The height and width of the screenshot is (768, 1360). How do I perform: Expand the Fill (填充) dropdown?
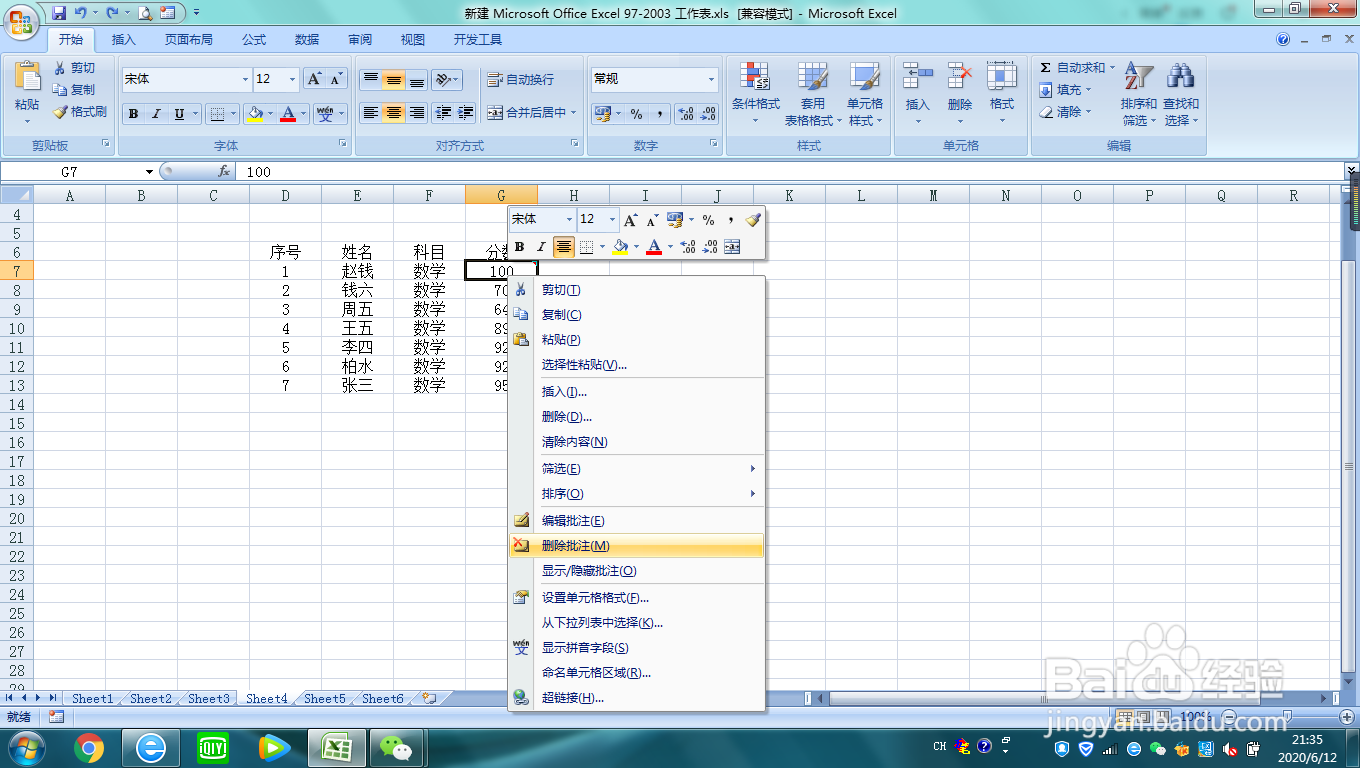click(x=1089, y=90)
